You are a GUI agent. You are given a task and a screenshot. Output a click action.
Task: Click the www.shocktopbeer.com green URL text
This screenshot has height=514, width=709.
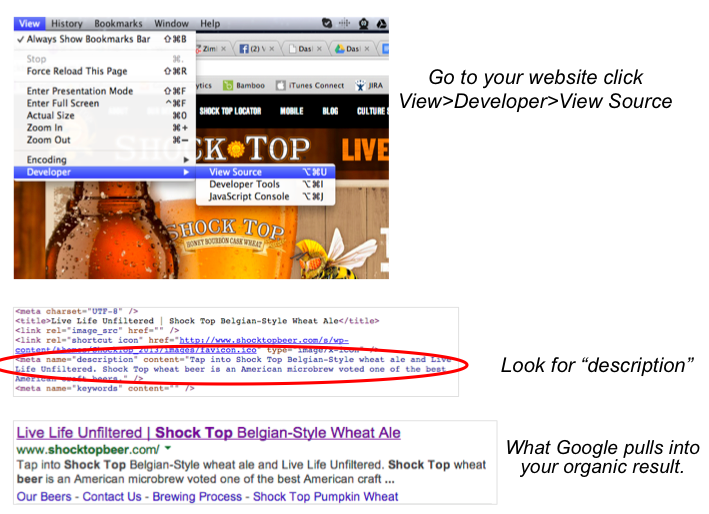88,449
